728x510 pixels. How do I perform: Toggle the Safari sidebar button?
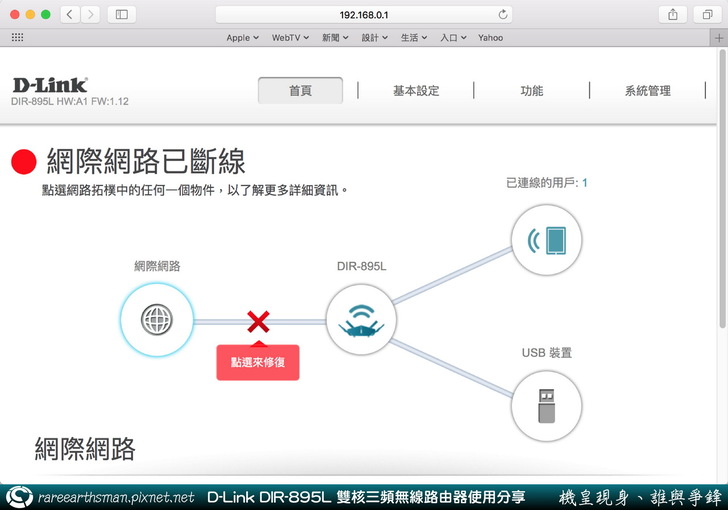click(x=122, y=15)
